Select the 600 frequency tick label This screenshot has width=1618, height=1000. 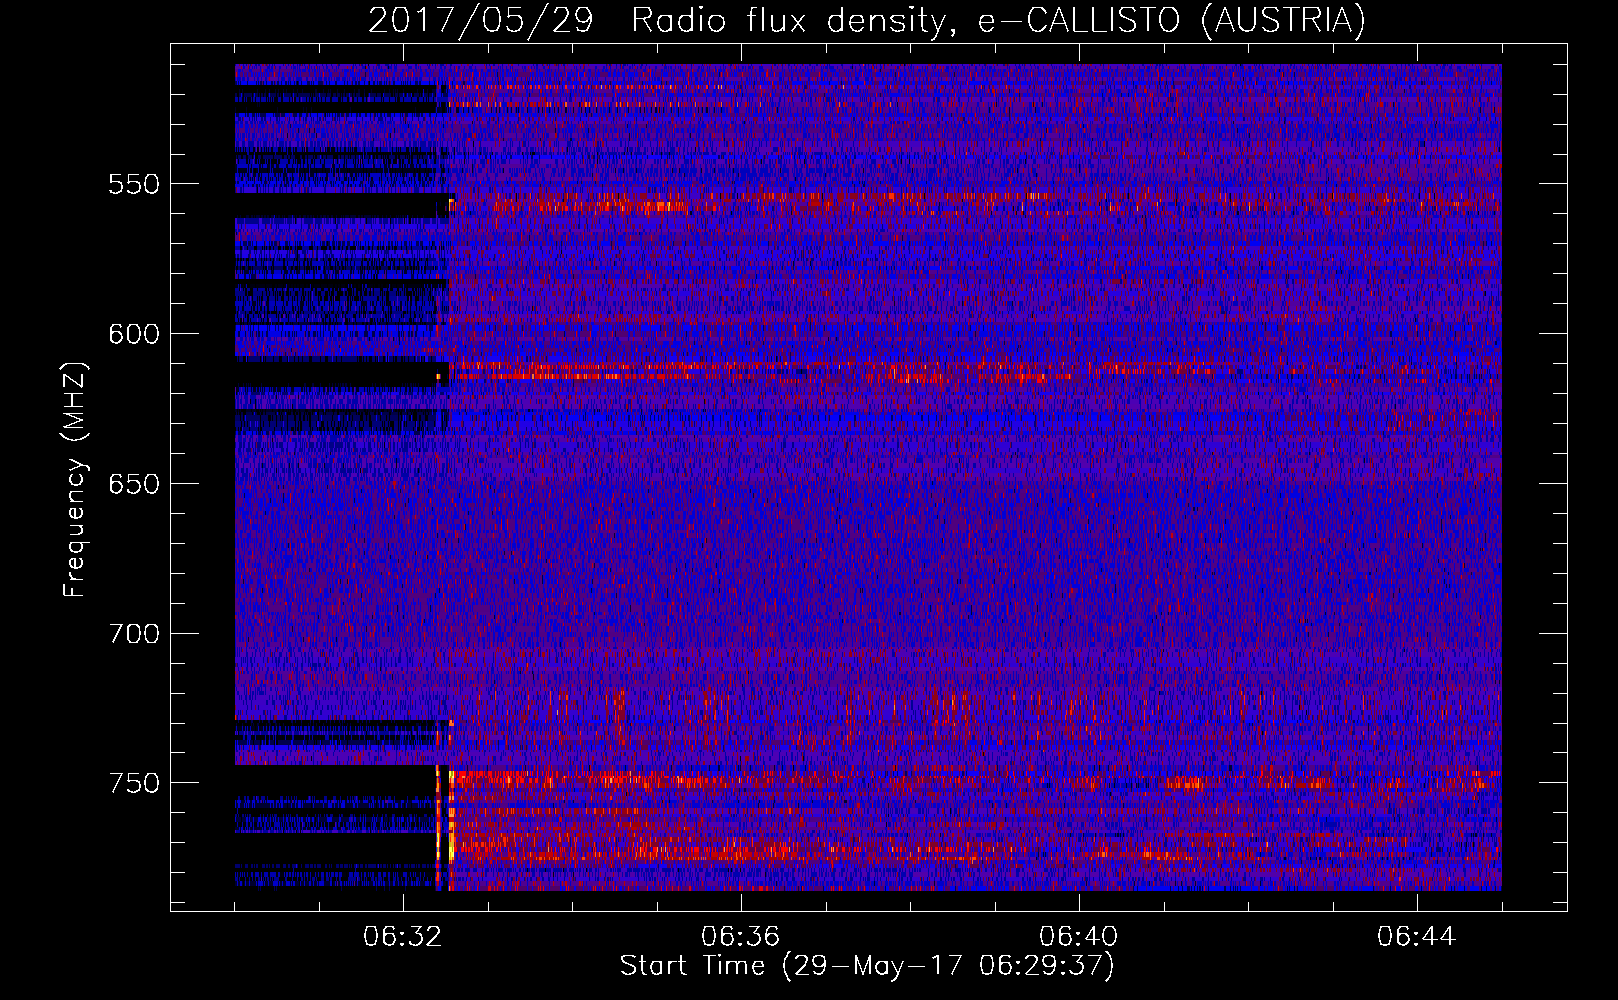coord(134,334)
